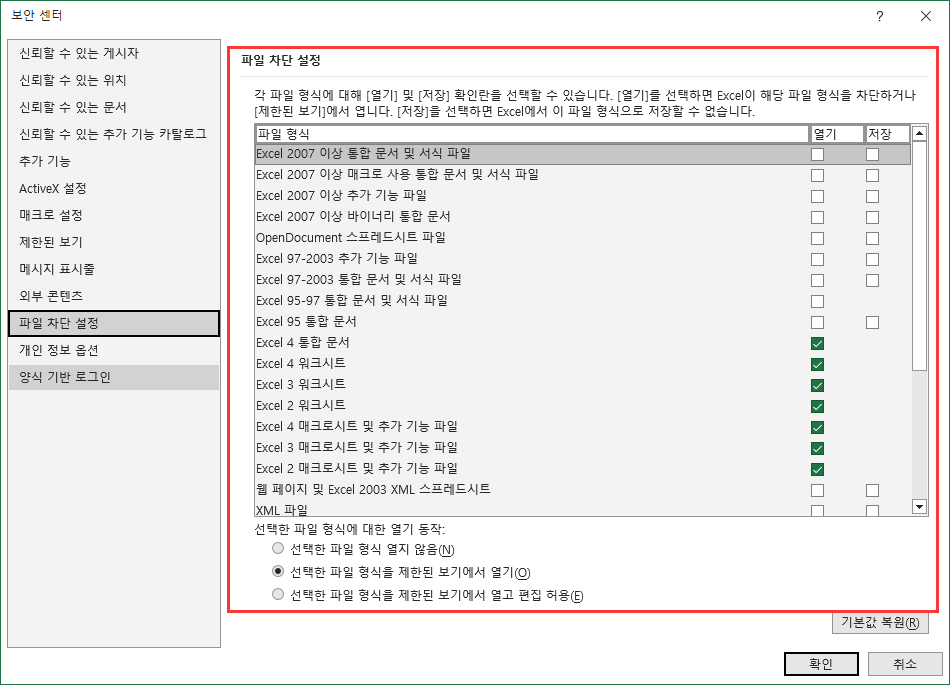950x685 pixels.
Task: Select 제한된 보기에서 열고 편집 허용 option
Action: point(278,593)
